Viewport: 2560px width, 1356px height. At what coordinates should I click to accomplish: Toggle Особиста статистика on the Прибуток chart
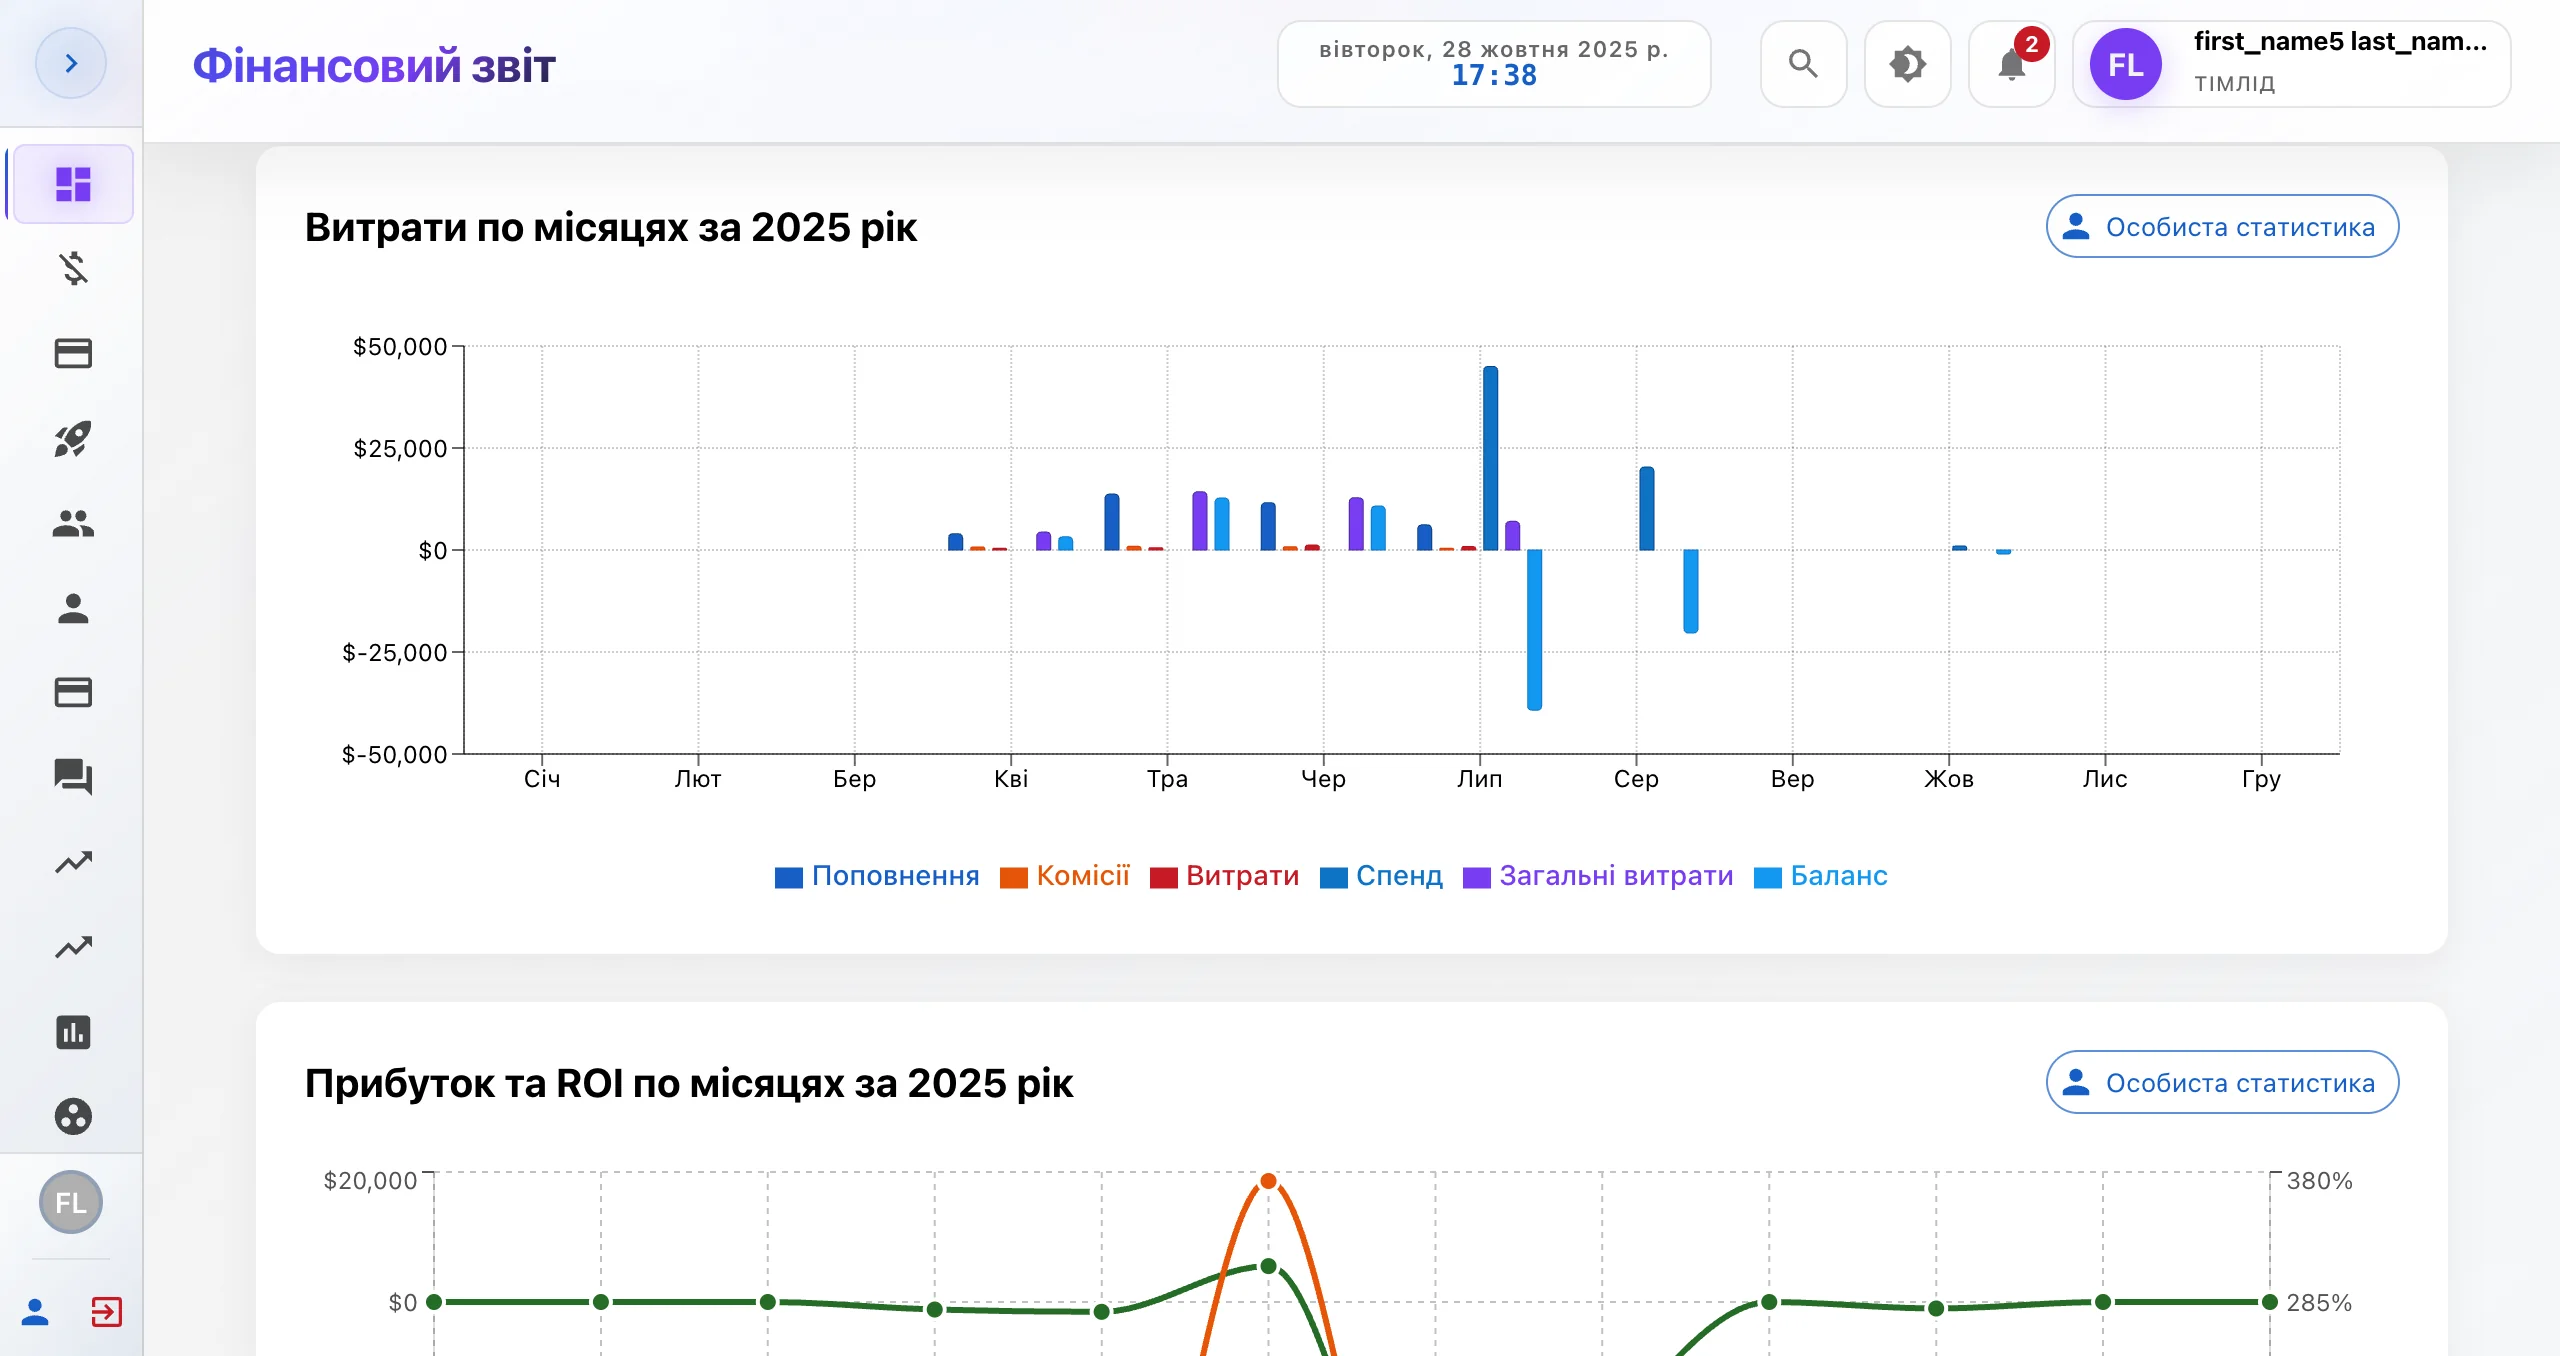[x=2222, y=1083]
